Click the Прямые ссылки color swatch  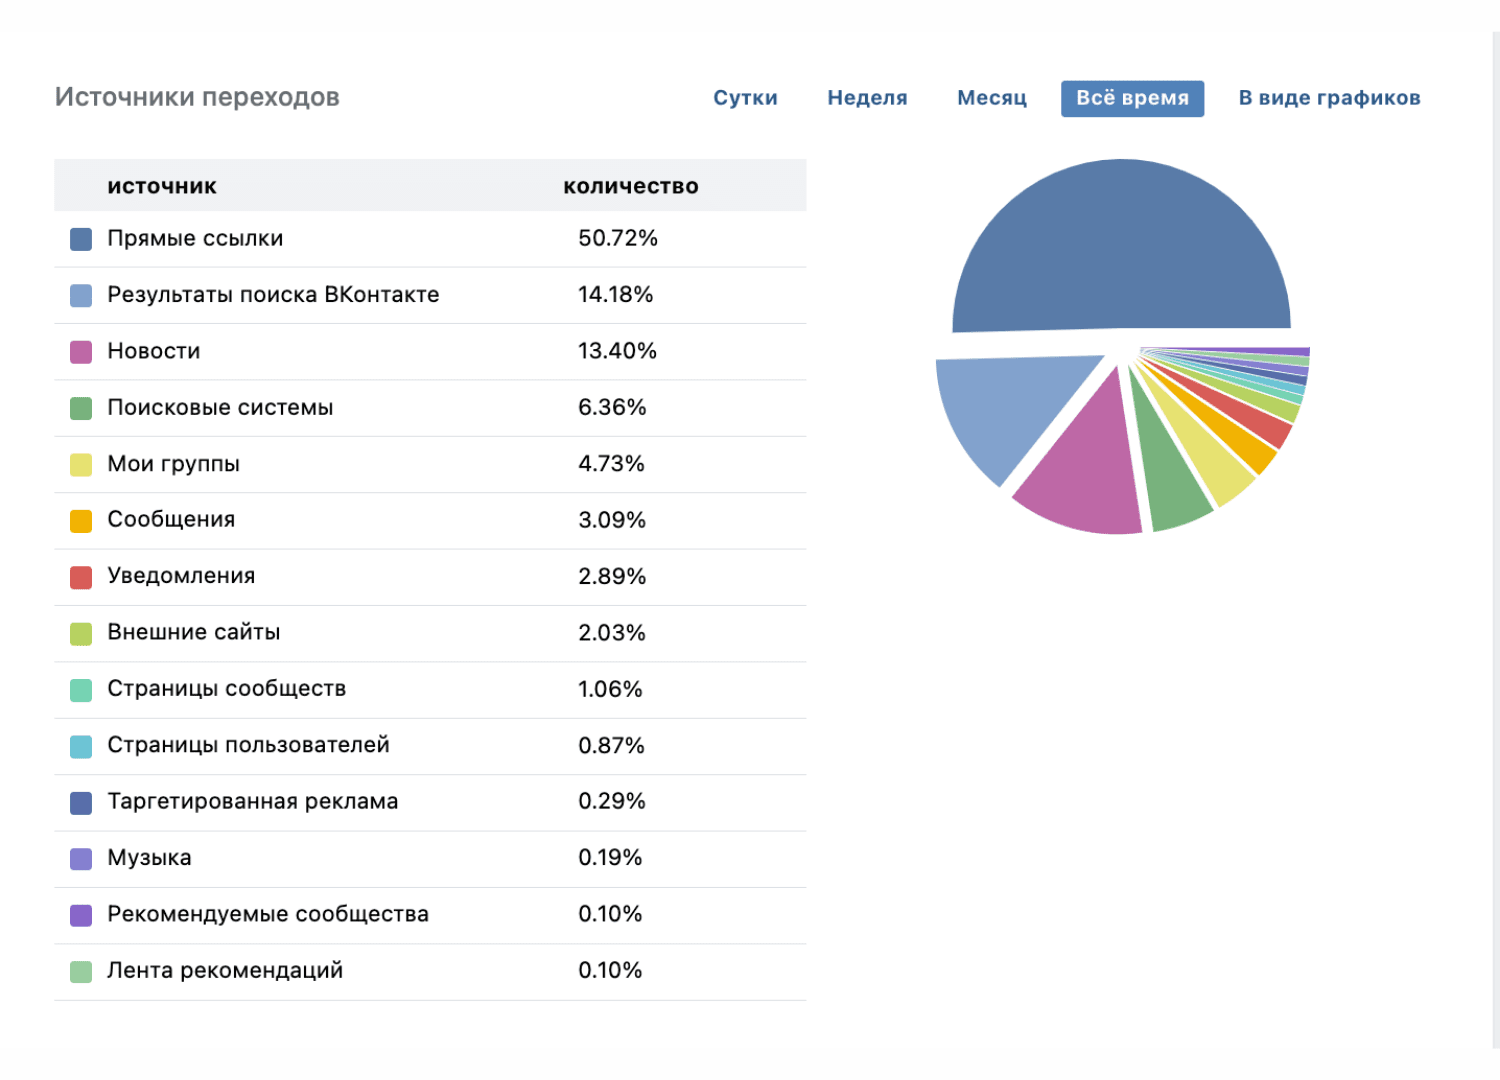81,239
